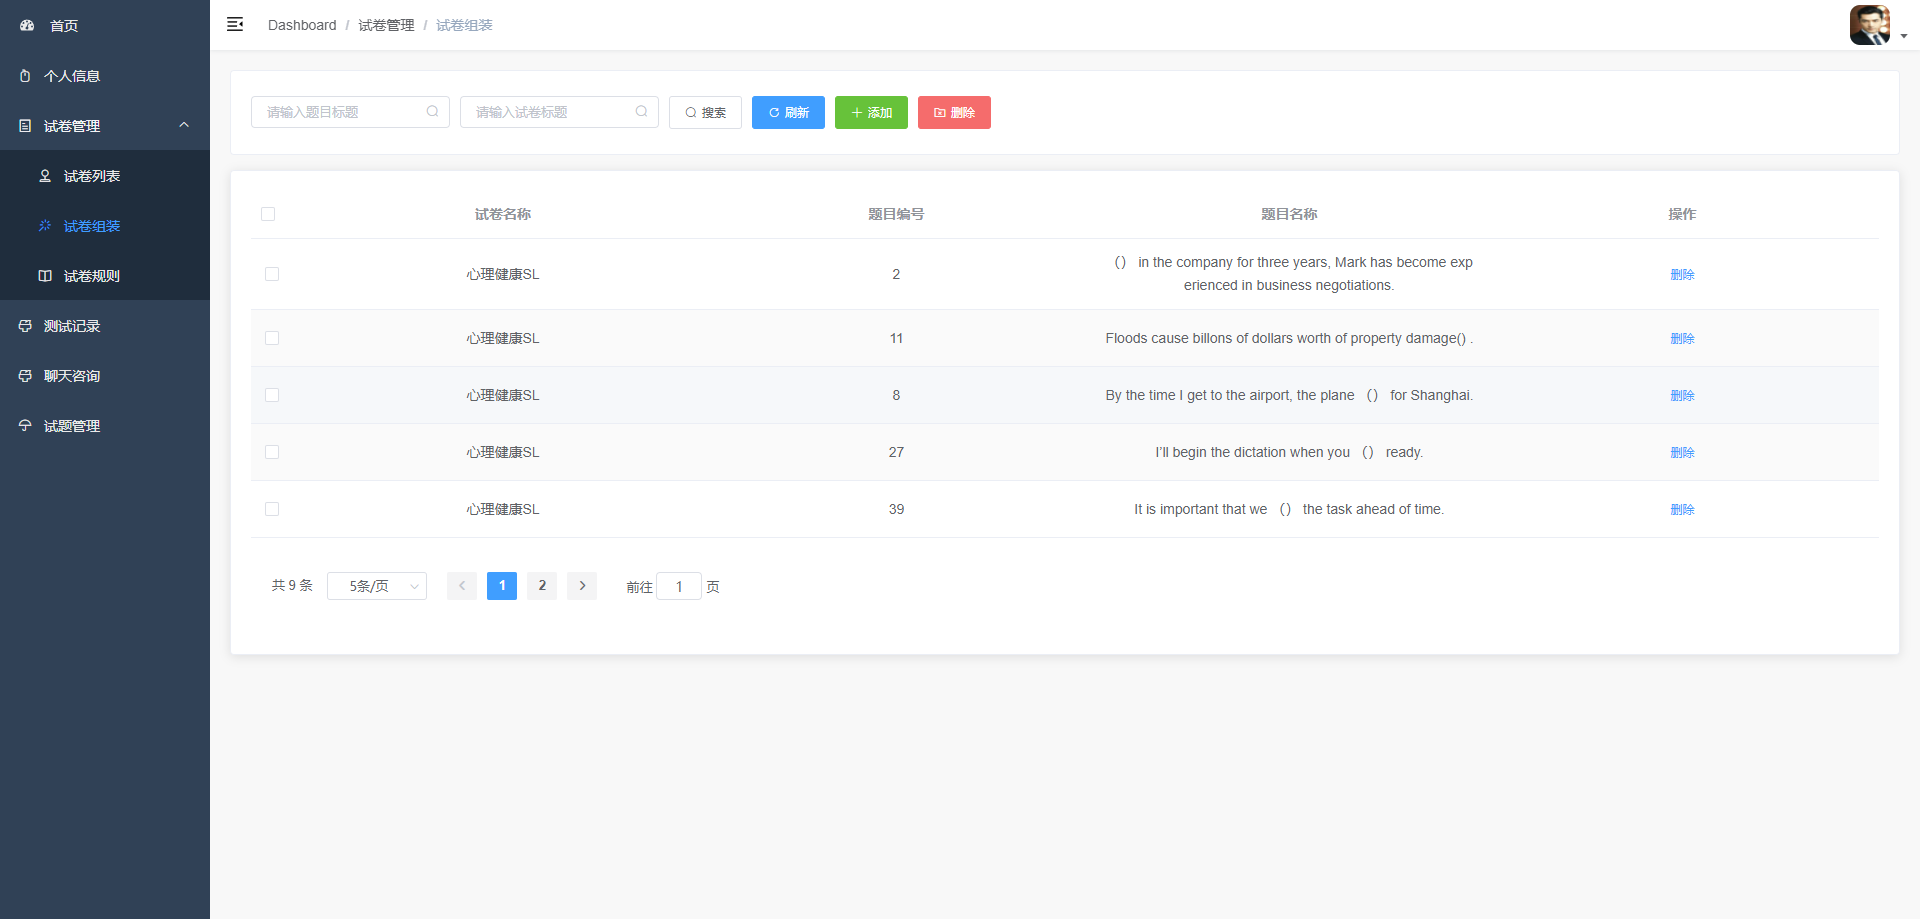Click the hamburger menu collapse icon
This screenshot has width=1920, height=919.
point(235,25)
